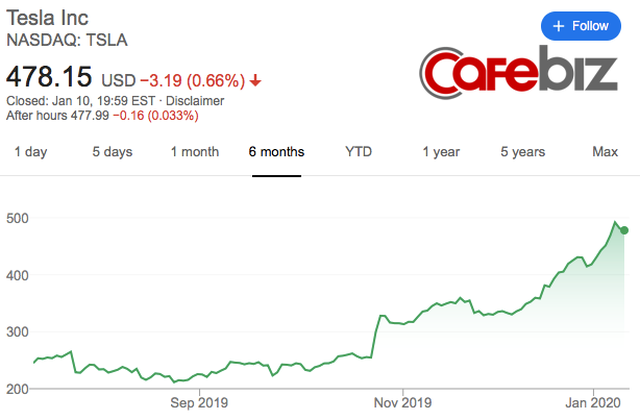Select the Max range tab
This screenshot has width=640, height=420.
click(x=605, y=152)
